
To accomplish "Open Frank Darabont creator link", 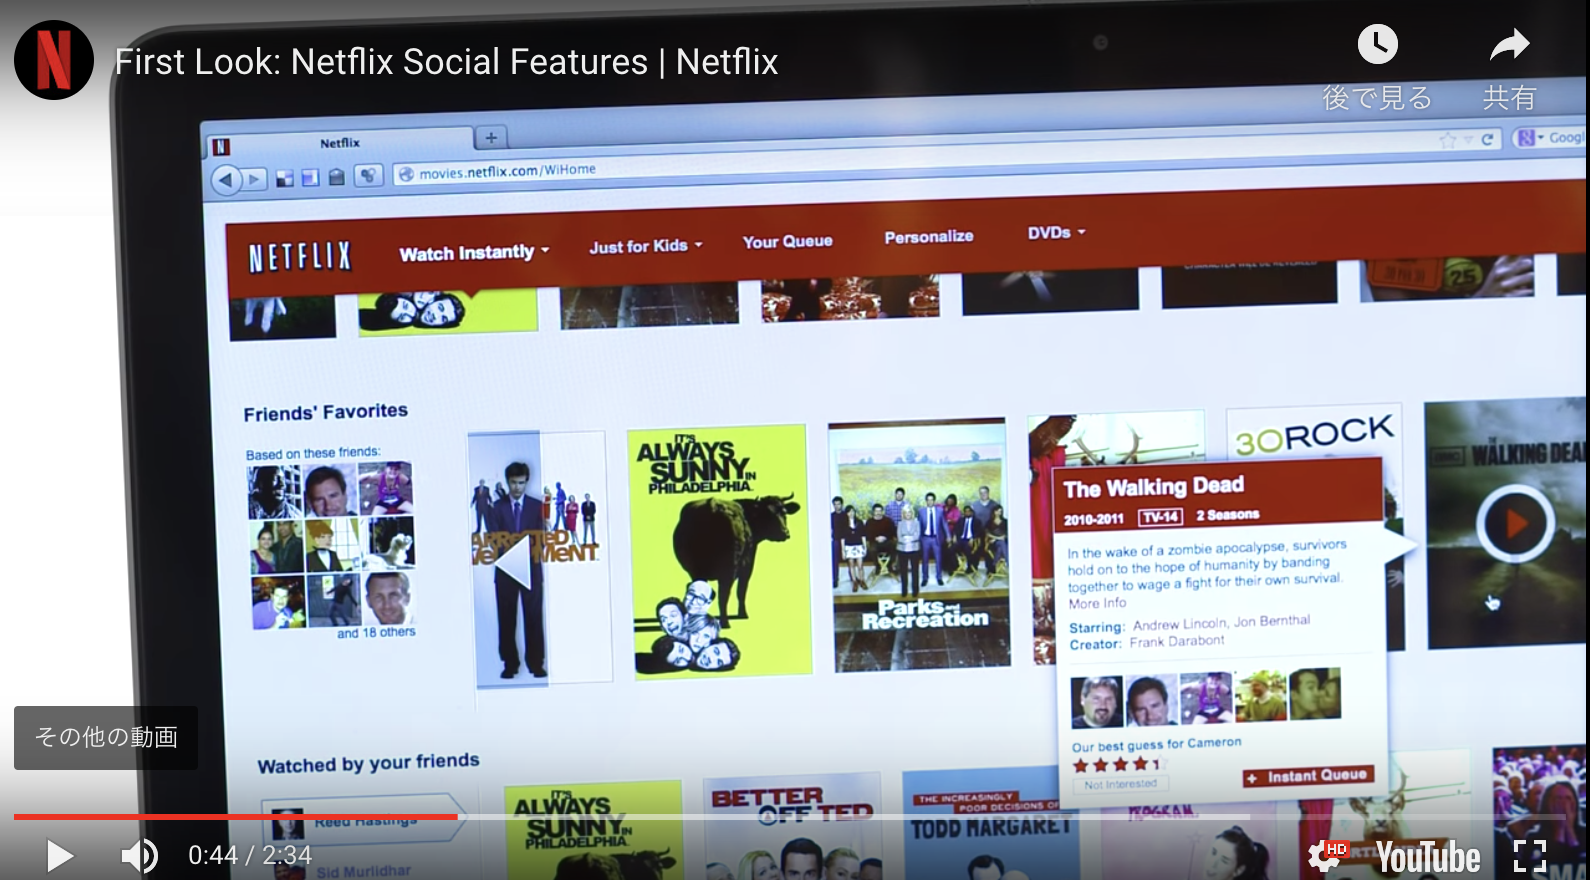I will (1176, 642).
